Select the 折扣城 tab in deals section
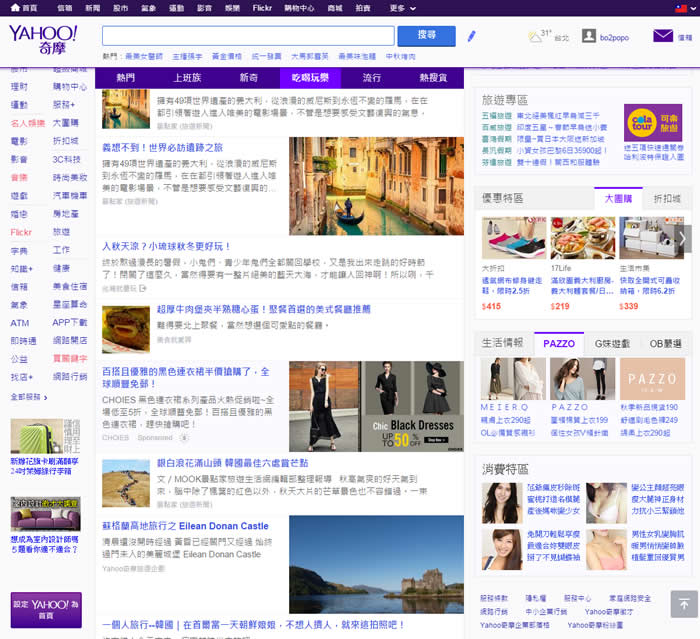The height and width of the screenshot is (639, 700). (666, 198)
